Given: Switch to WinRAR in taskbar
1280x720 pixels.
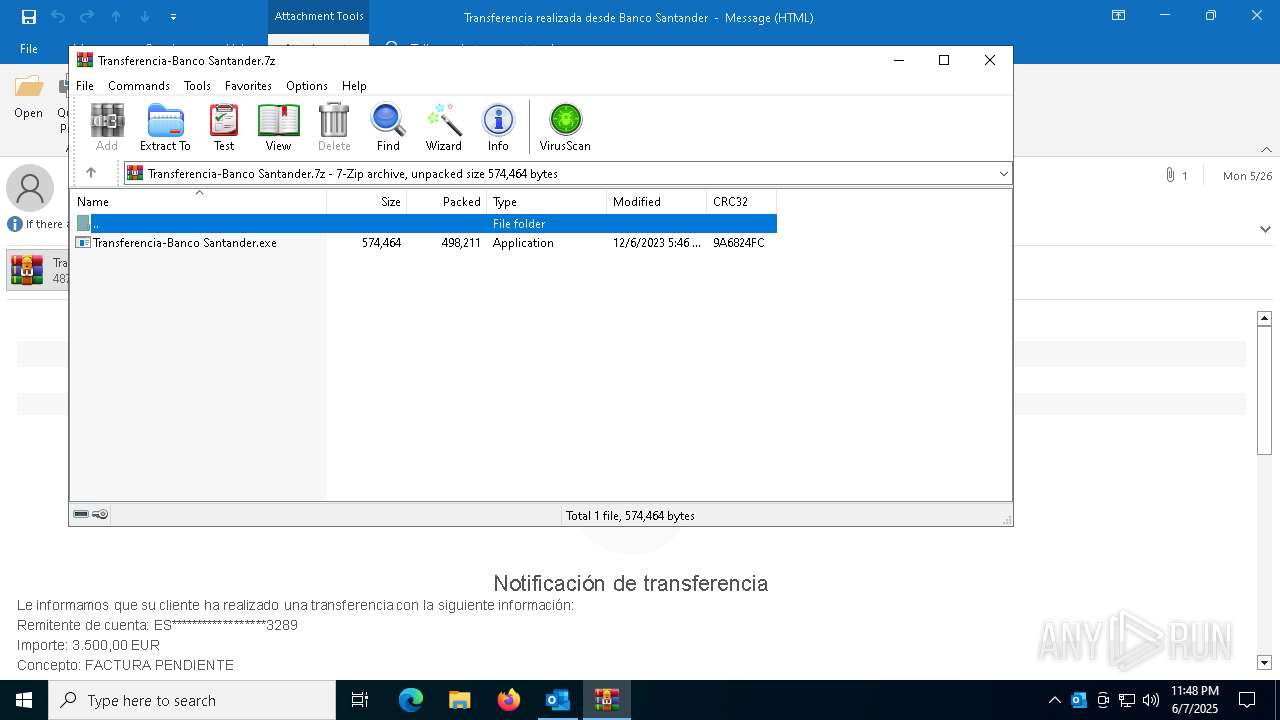Looking at the screenshot, I should click(x=607, y=700).
